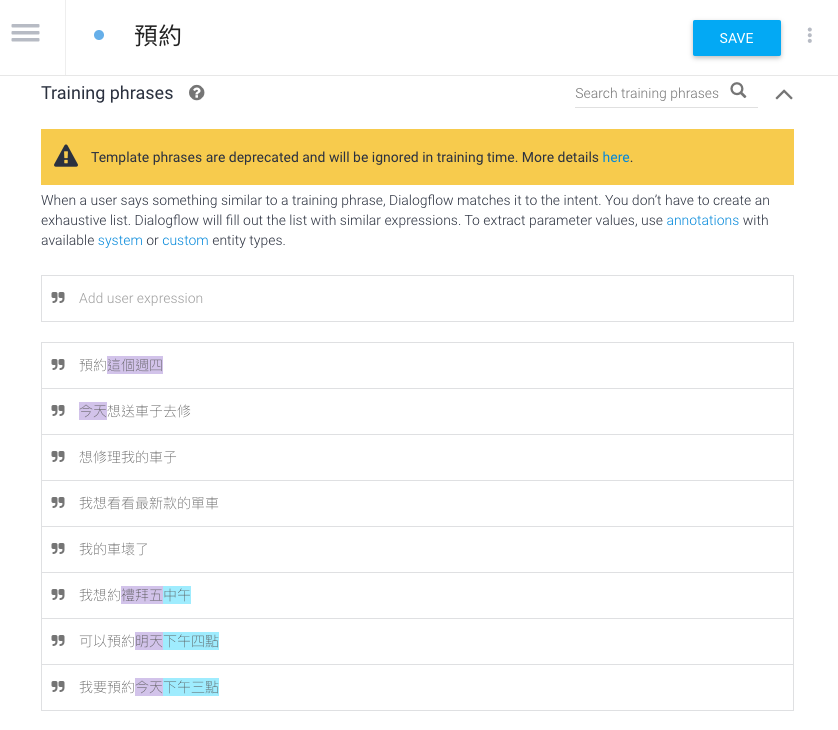The height and width of the screenshot is (730, 838).
Task: Open the custom entity types link
Action: click(x=185, y=240)
